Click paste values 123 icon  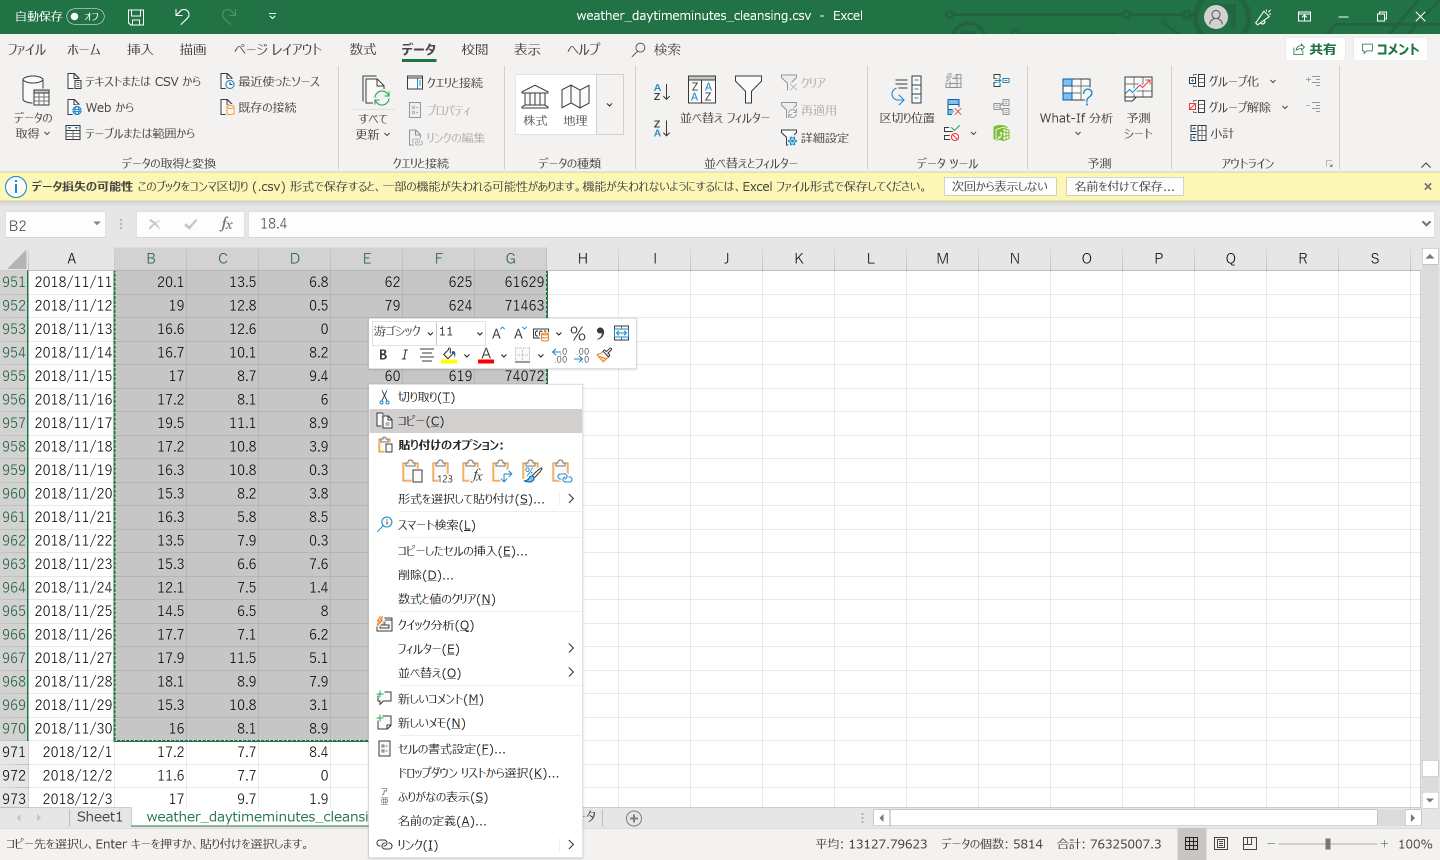(x=442, y=471)
